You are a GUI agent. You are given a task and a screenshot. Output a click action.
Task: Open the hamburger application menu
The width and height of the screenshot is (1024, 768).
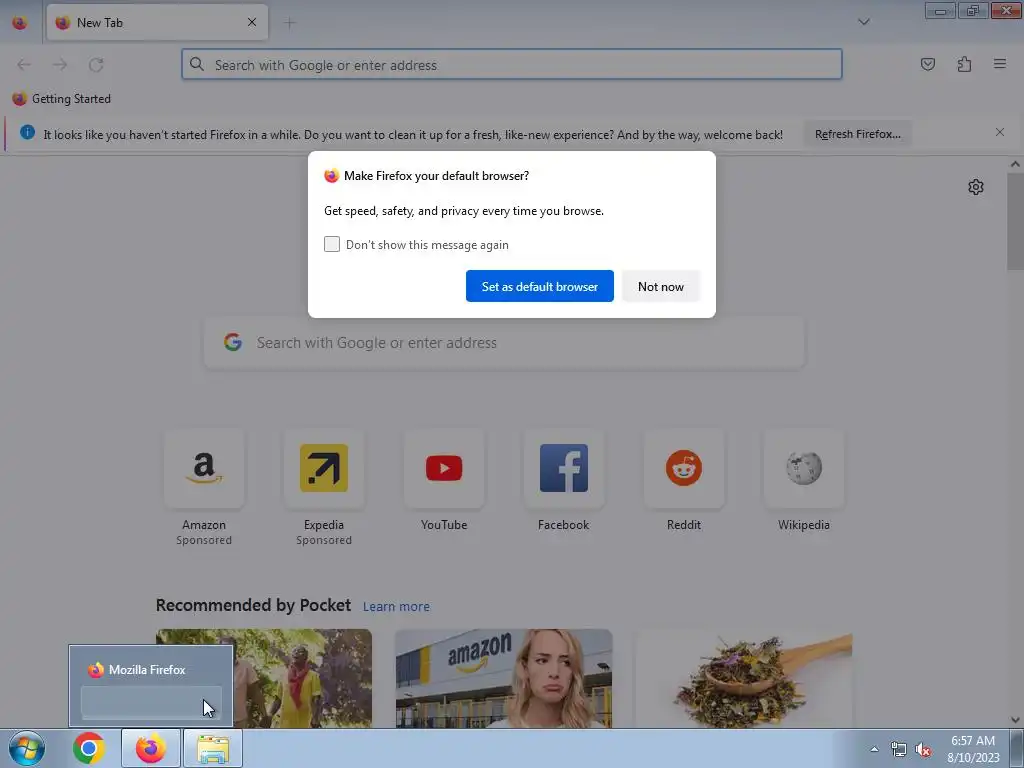pyautogui.click(x=1000, y=64)
